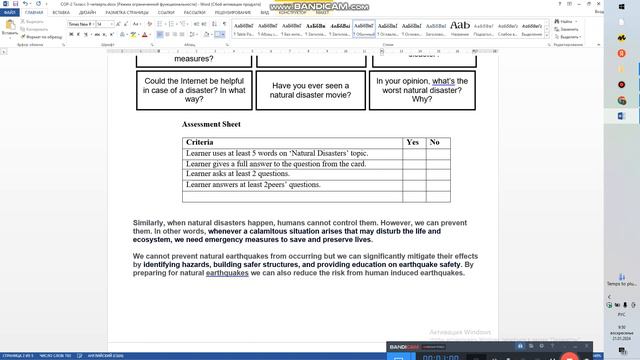The height and width of the screenshot is (360, 640).
Task: Open the Рассылки ribbon tab
Action: [x=195, y=13]
